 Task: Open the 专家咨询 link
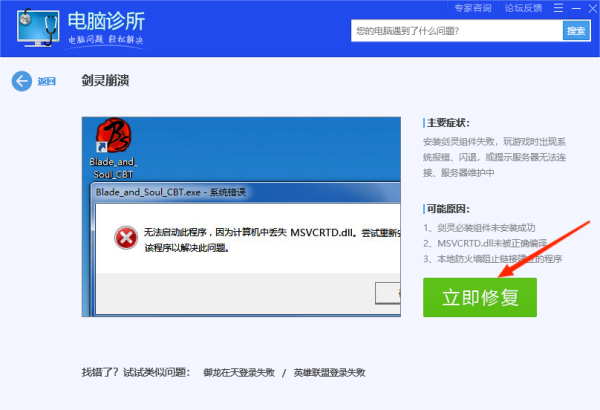pyautogui.click(x=473, y=8)
